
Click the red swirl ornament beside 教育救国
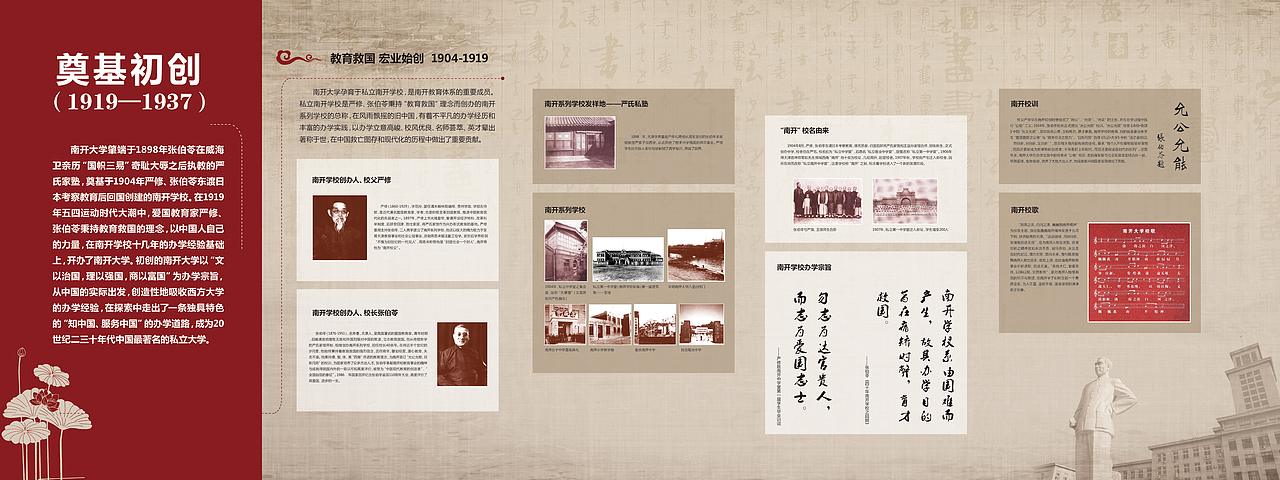(299, 58)
